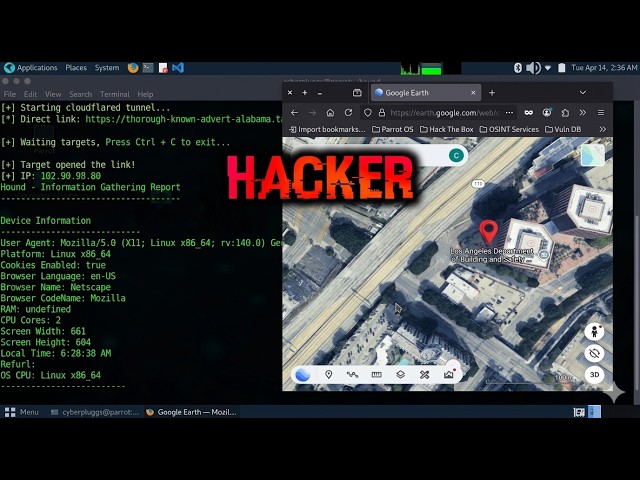The image size is (640, 480).
Task: Open Firefox home page button
Action: [x=330, y=113]
